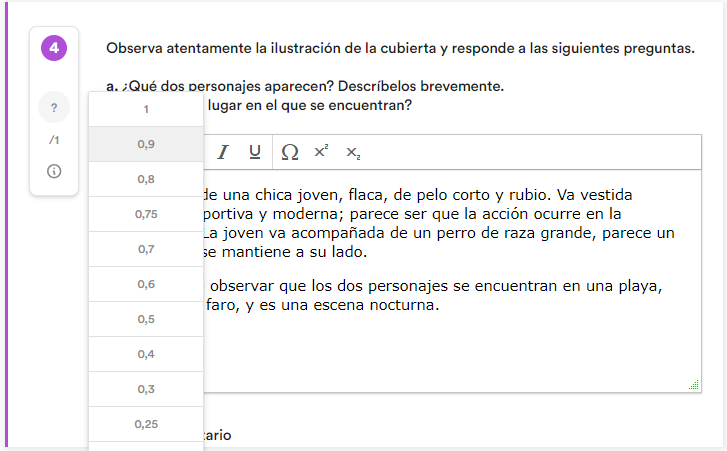Image resolution: width=727 pixels, height=451 pixels.
Task: Open the score dropdown showing question mark
Action: point(54,107)
